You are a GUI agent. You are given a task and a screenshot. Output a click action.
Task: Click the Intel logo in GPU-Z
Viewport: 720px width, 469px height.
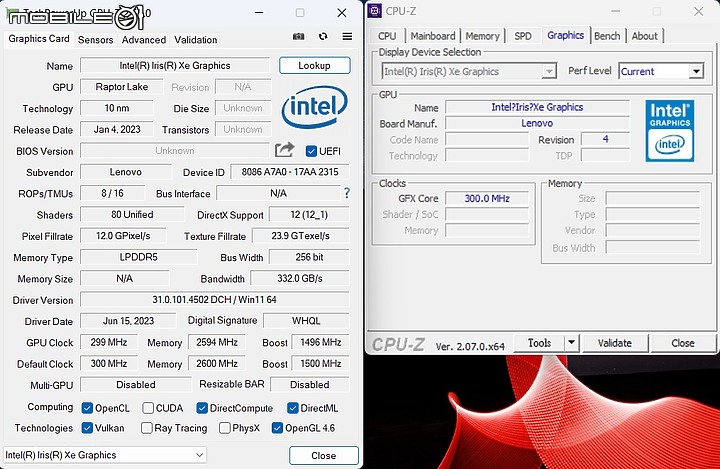coord(315,107)
